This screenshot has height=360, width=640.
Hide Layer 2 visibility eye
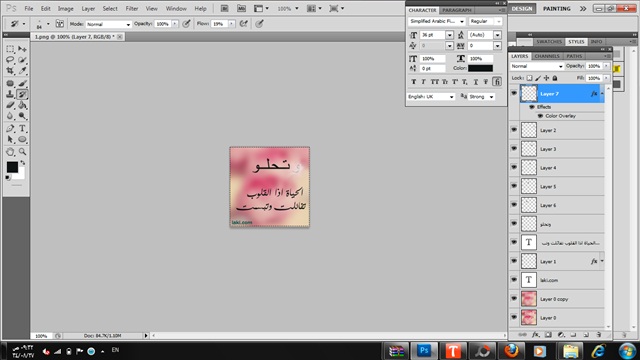click(514, 130)
